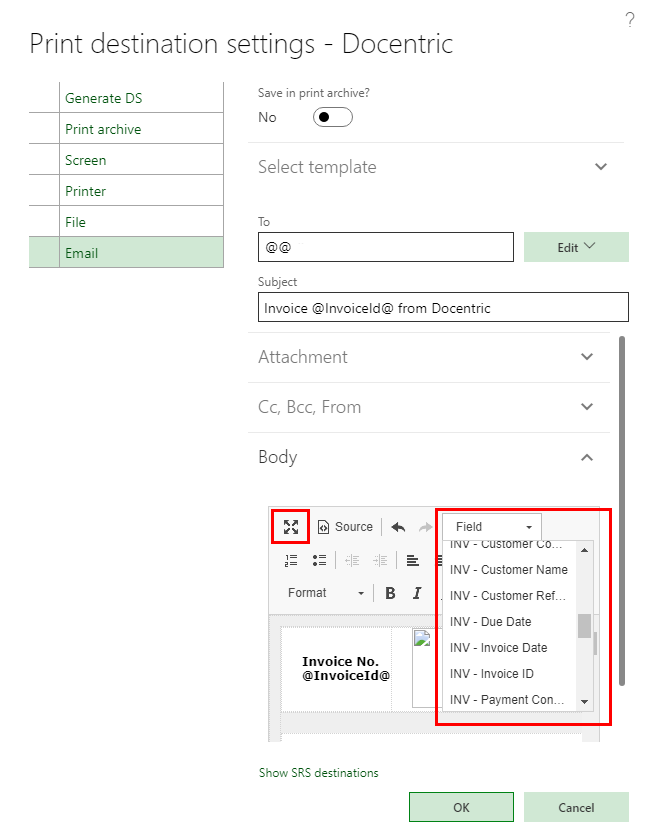Image resolution: width=646 pixels, height=838 pixels.
Task: Toggle Save in print archive switch
Action: [332, 117]
